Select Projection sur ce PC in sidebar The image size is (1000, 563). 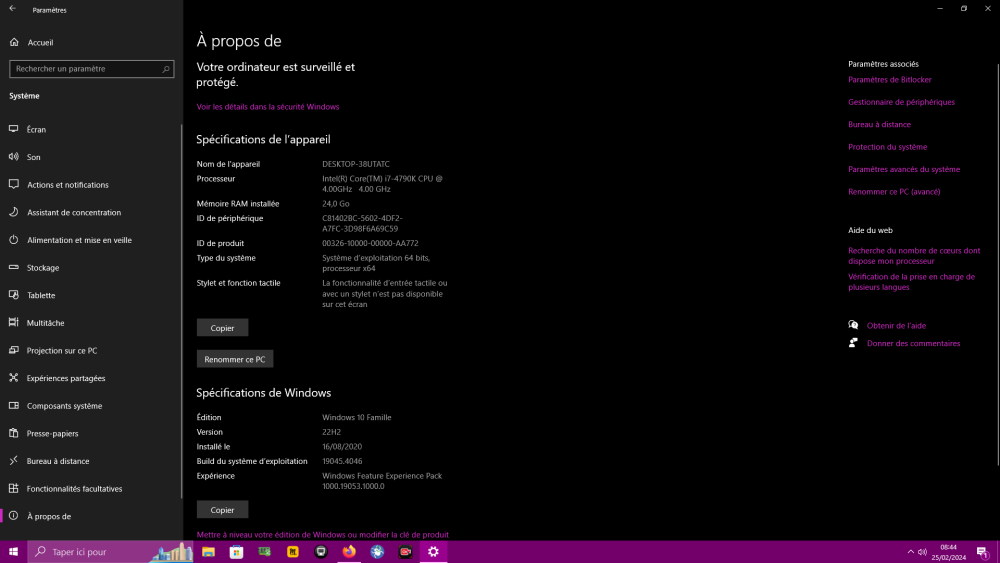click(62, 351)
